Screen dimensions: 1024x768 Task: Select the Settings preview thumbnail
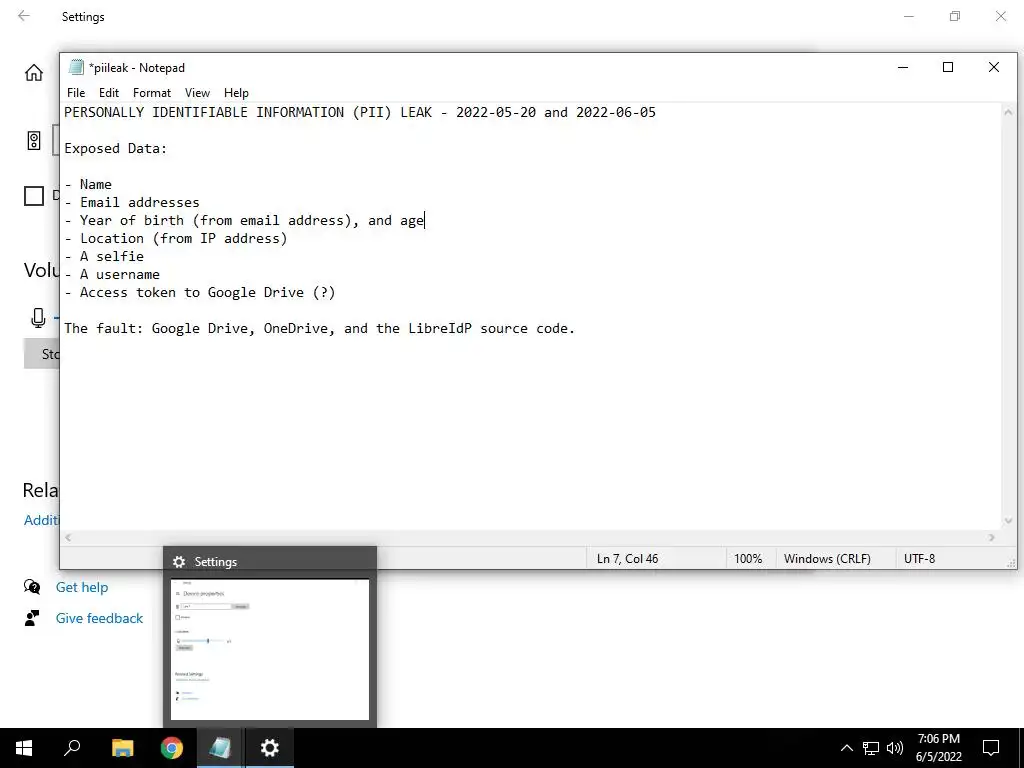(270, 650)
